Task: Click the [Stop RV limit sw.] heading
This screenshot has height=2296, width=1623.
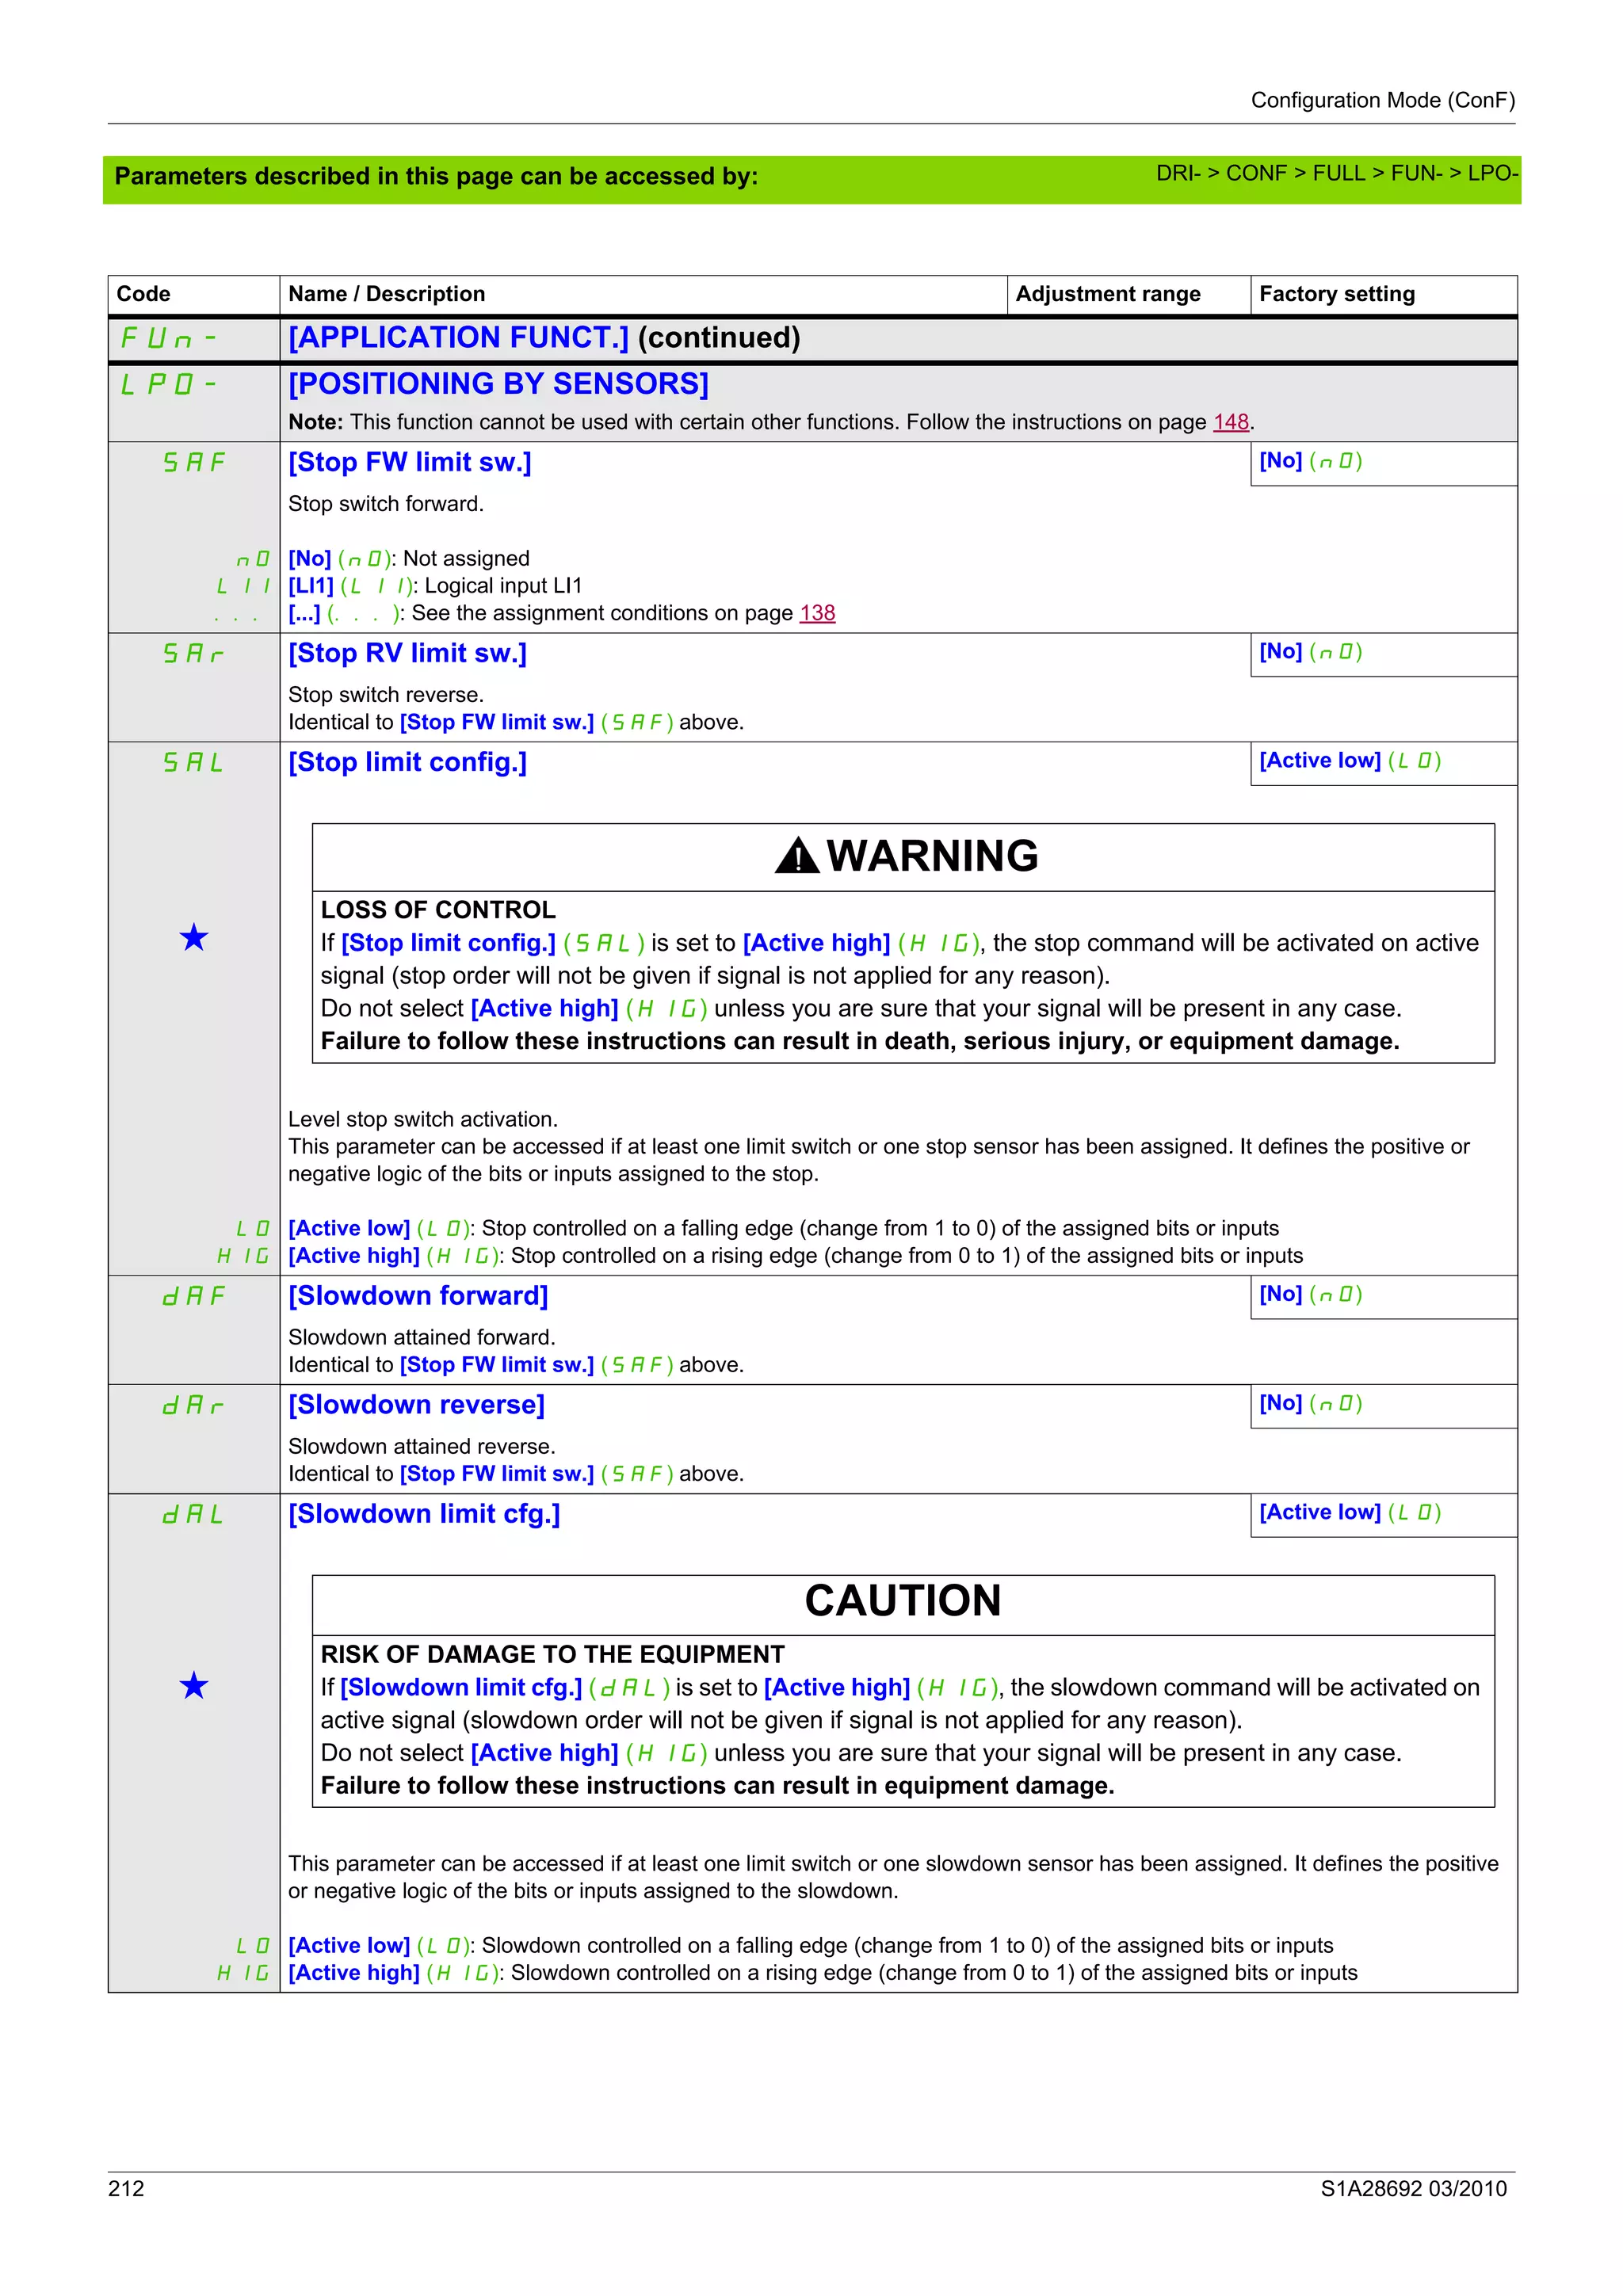Action: click(x=407, y=653)
